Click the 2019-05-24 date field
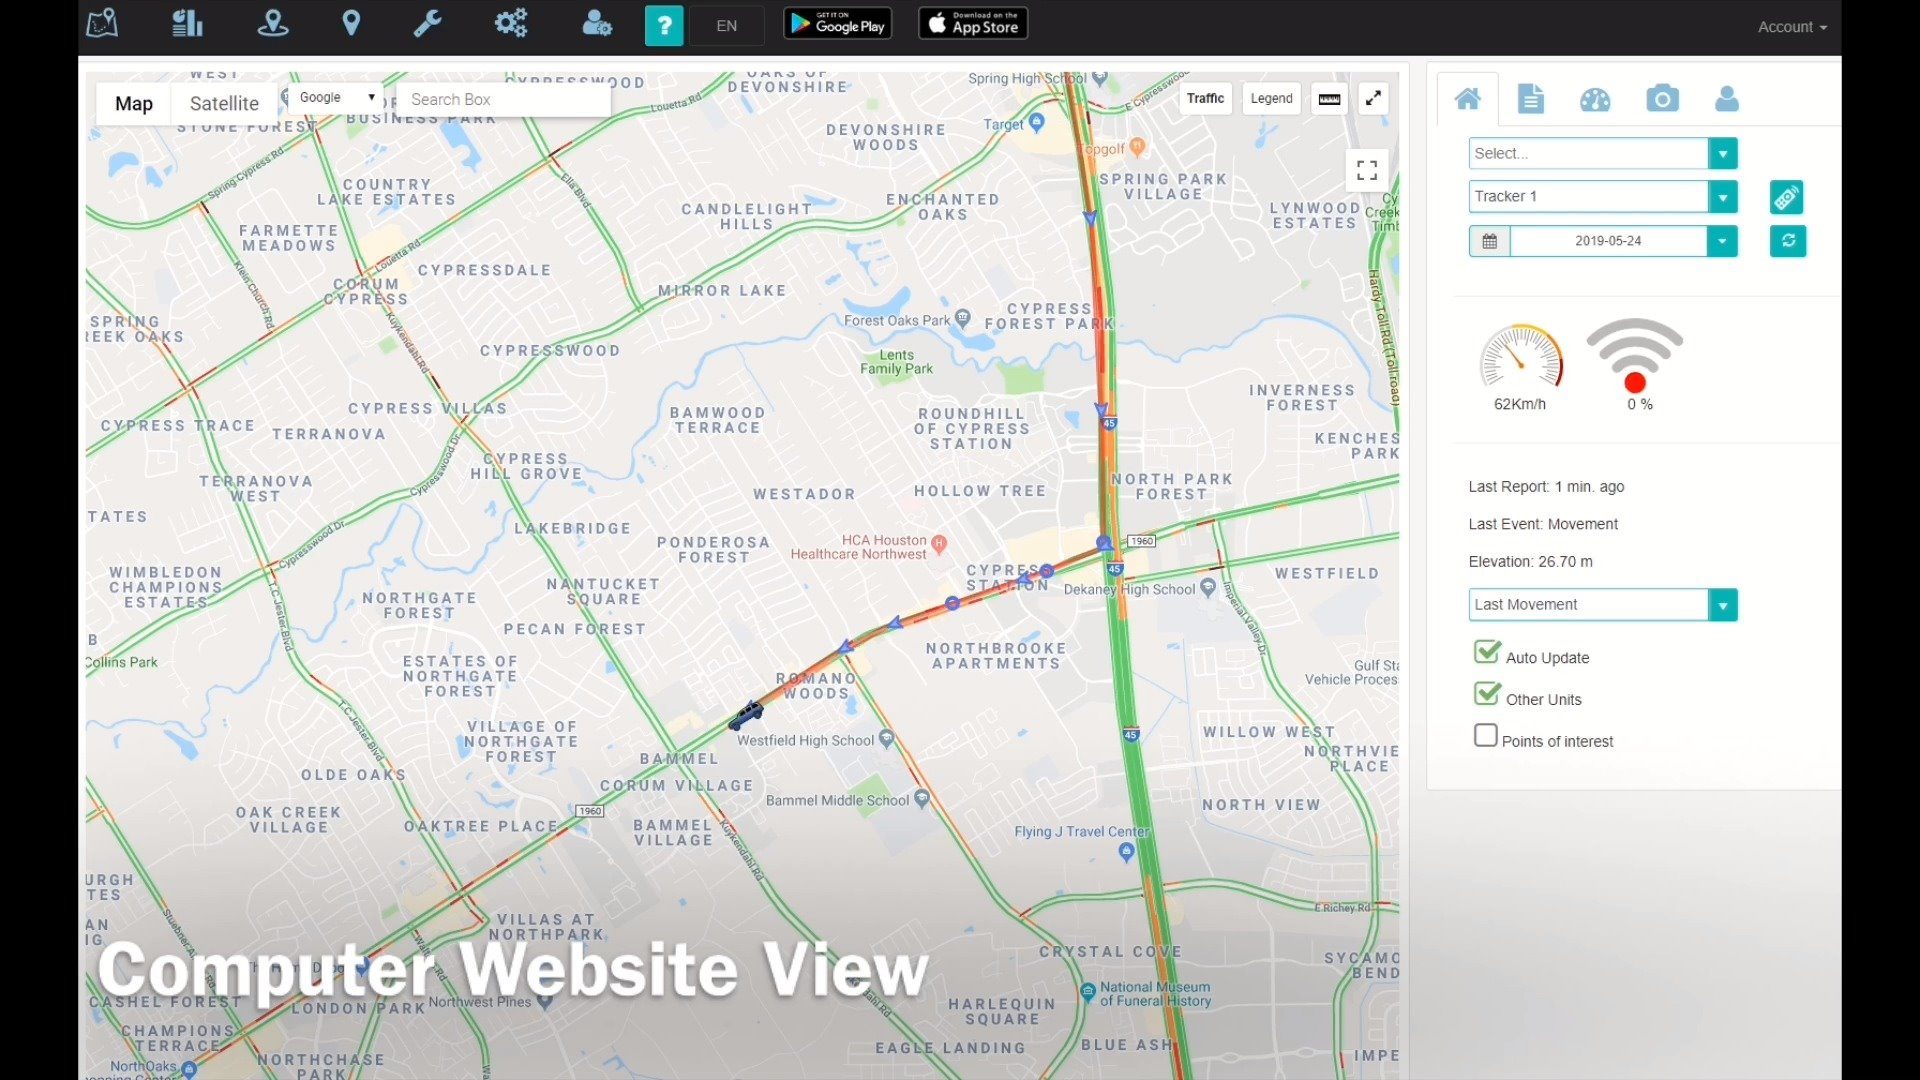This screenshot has height=1080, width=1920. pyautogui.click(x=1608, y=241)
